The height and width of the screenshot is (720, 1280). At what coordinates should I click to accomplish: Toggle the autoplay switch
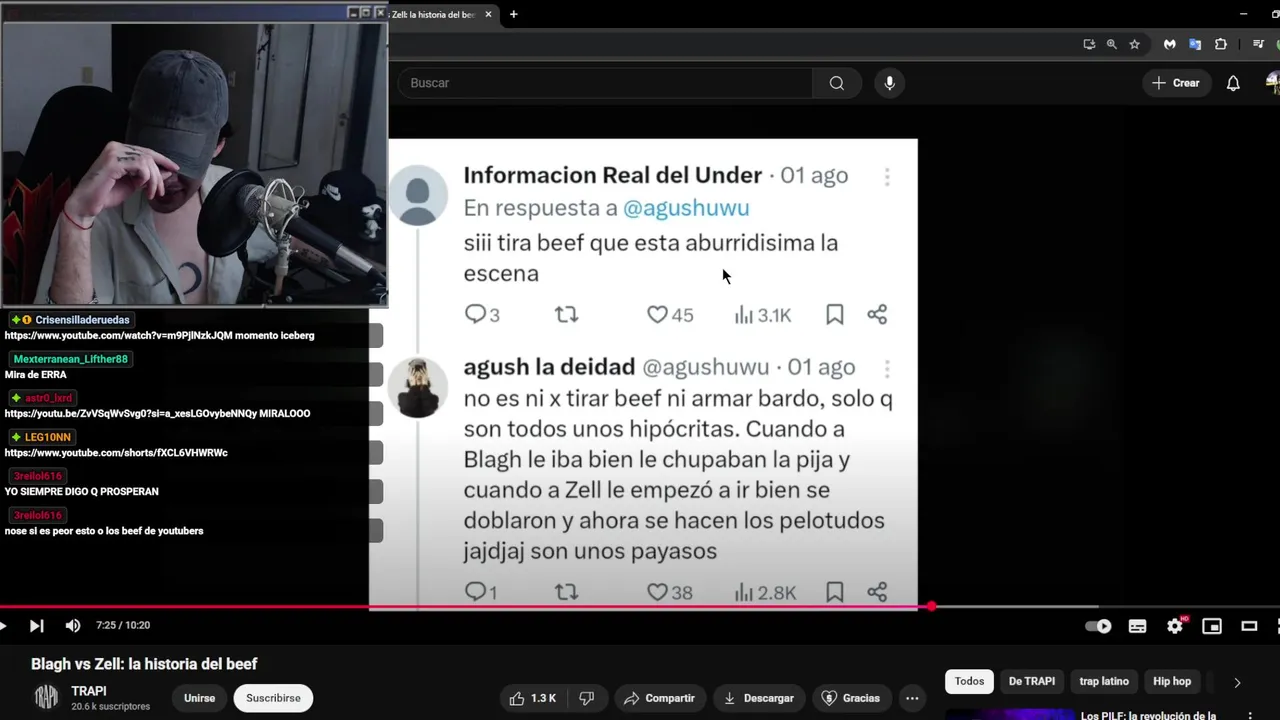click(x=1098, y=626)
